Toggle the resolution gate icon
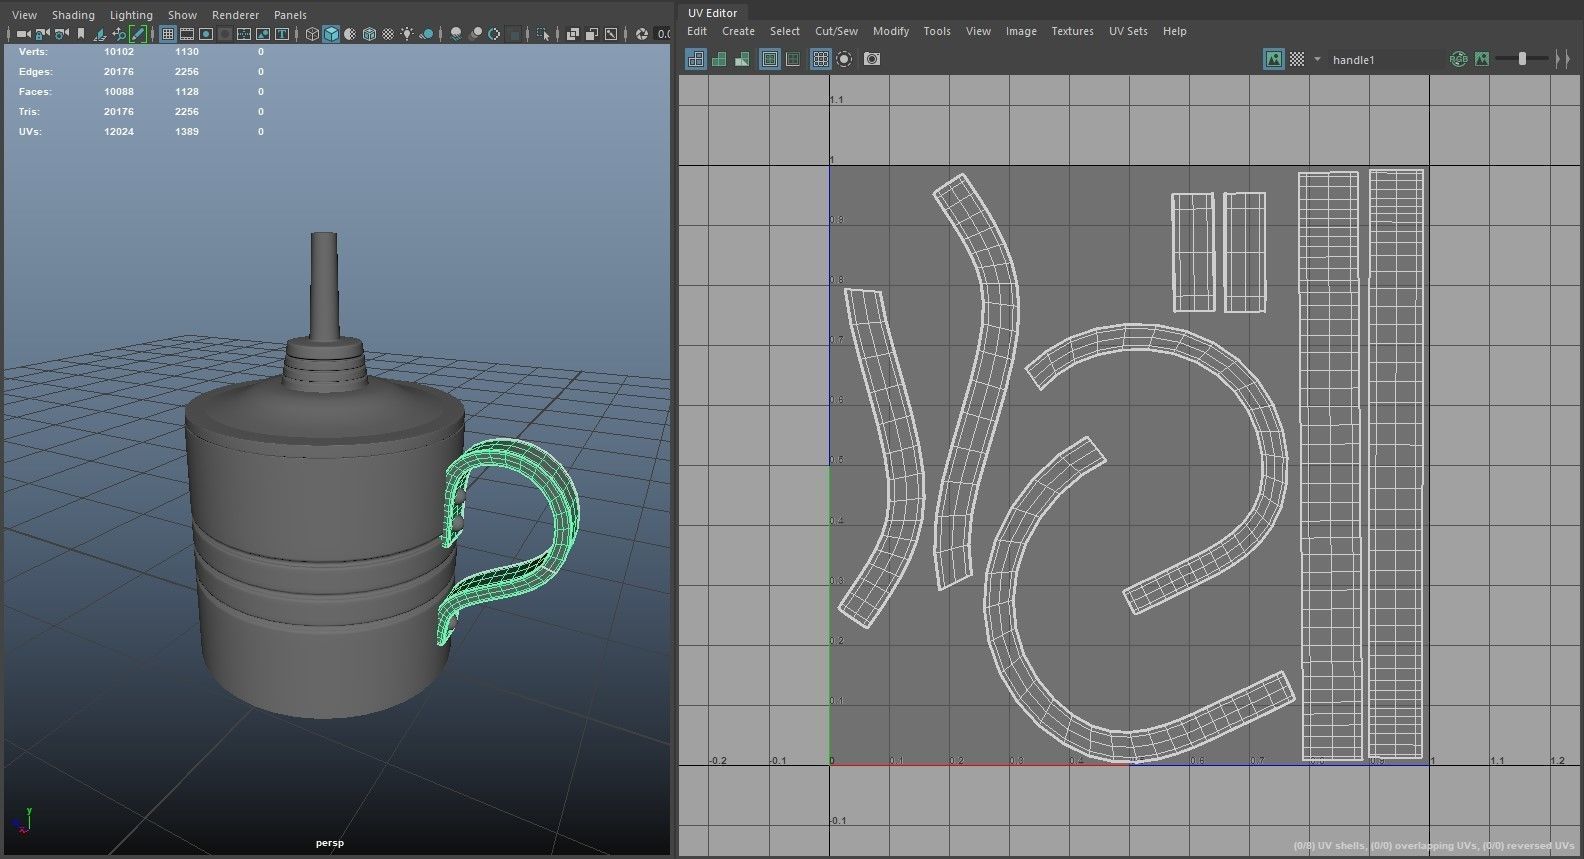 [x=206, y=34]
